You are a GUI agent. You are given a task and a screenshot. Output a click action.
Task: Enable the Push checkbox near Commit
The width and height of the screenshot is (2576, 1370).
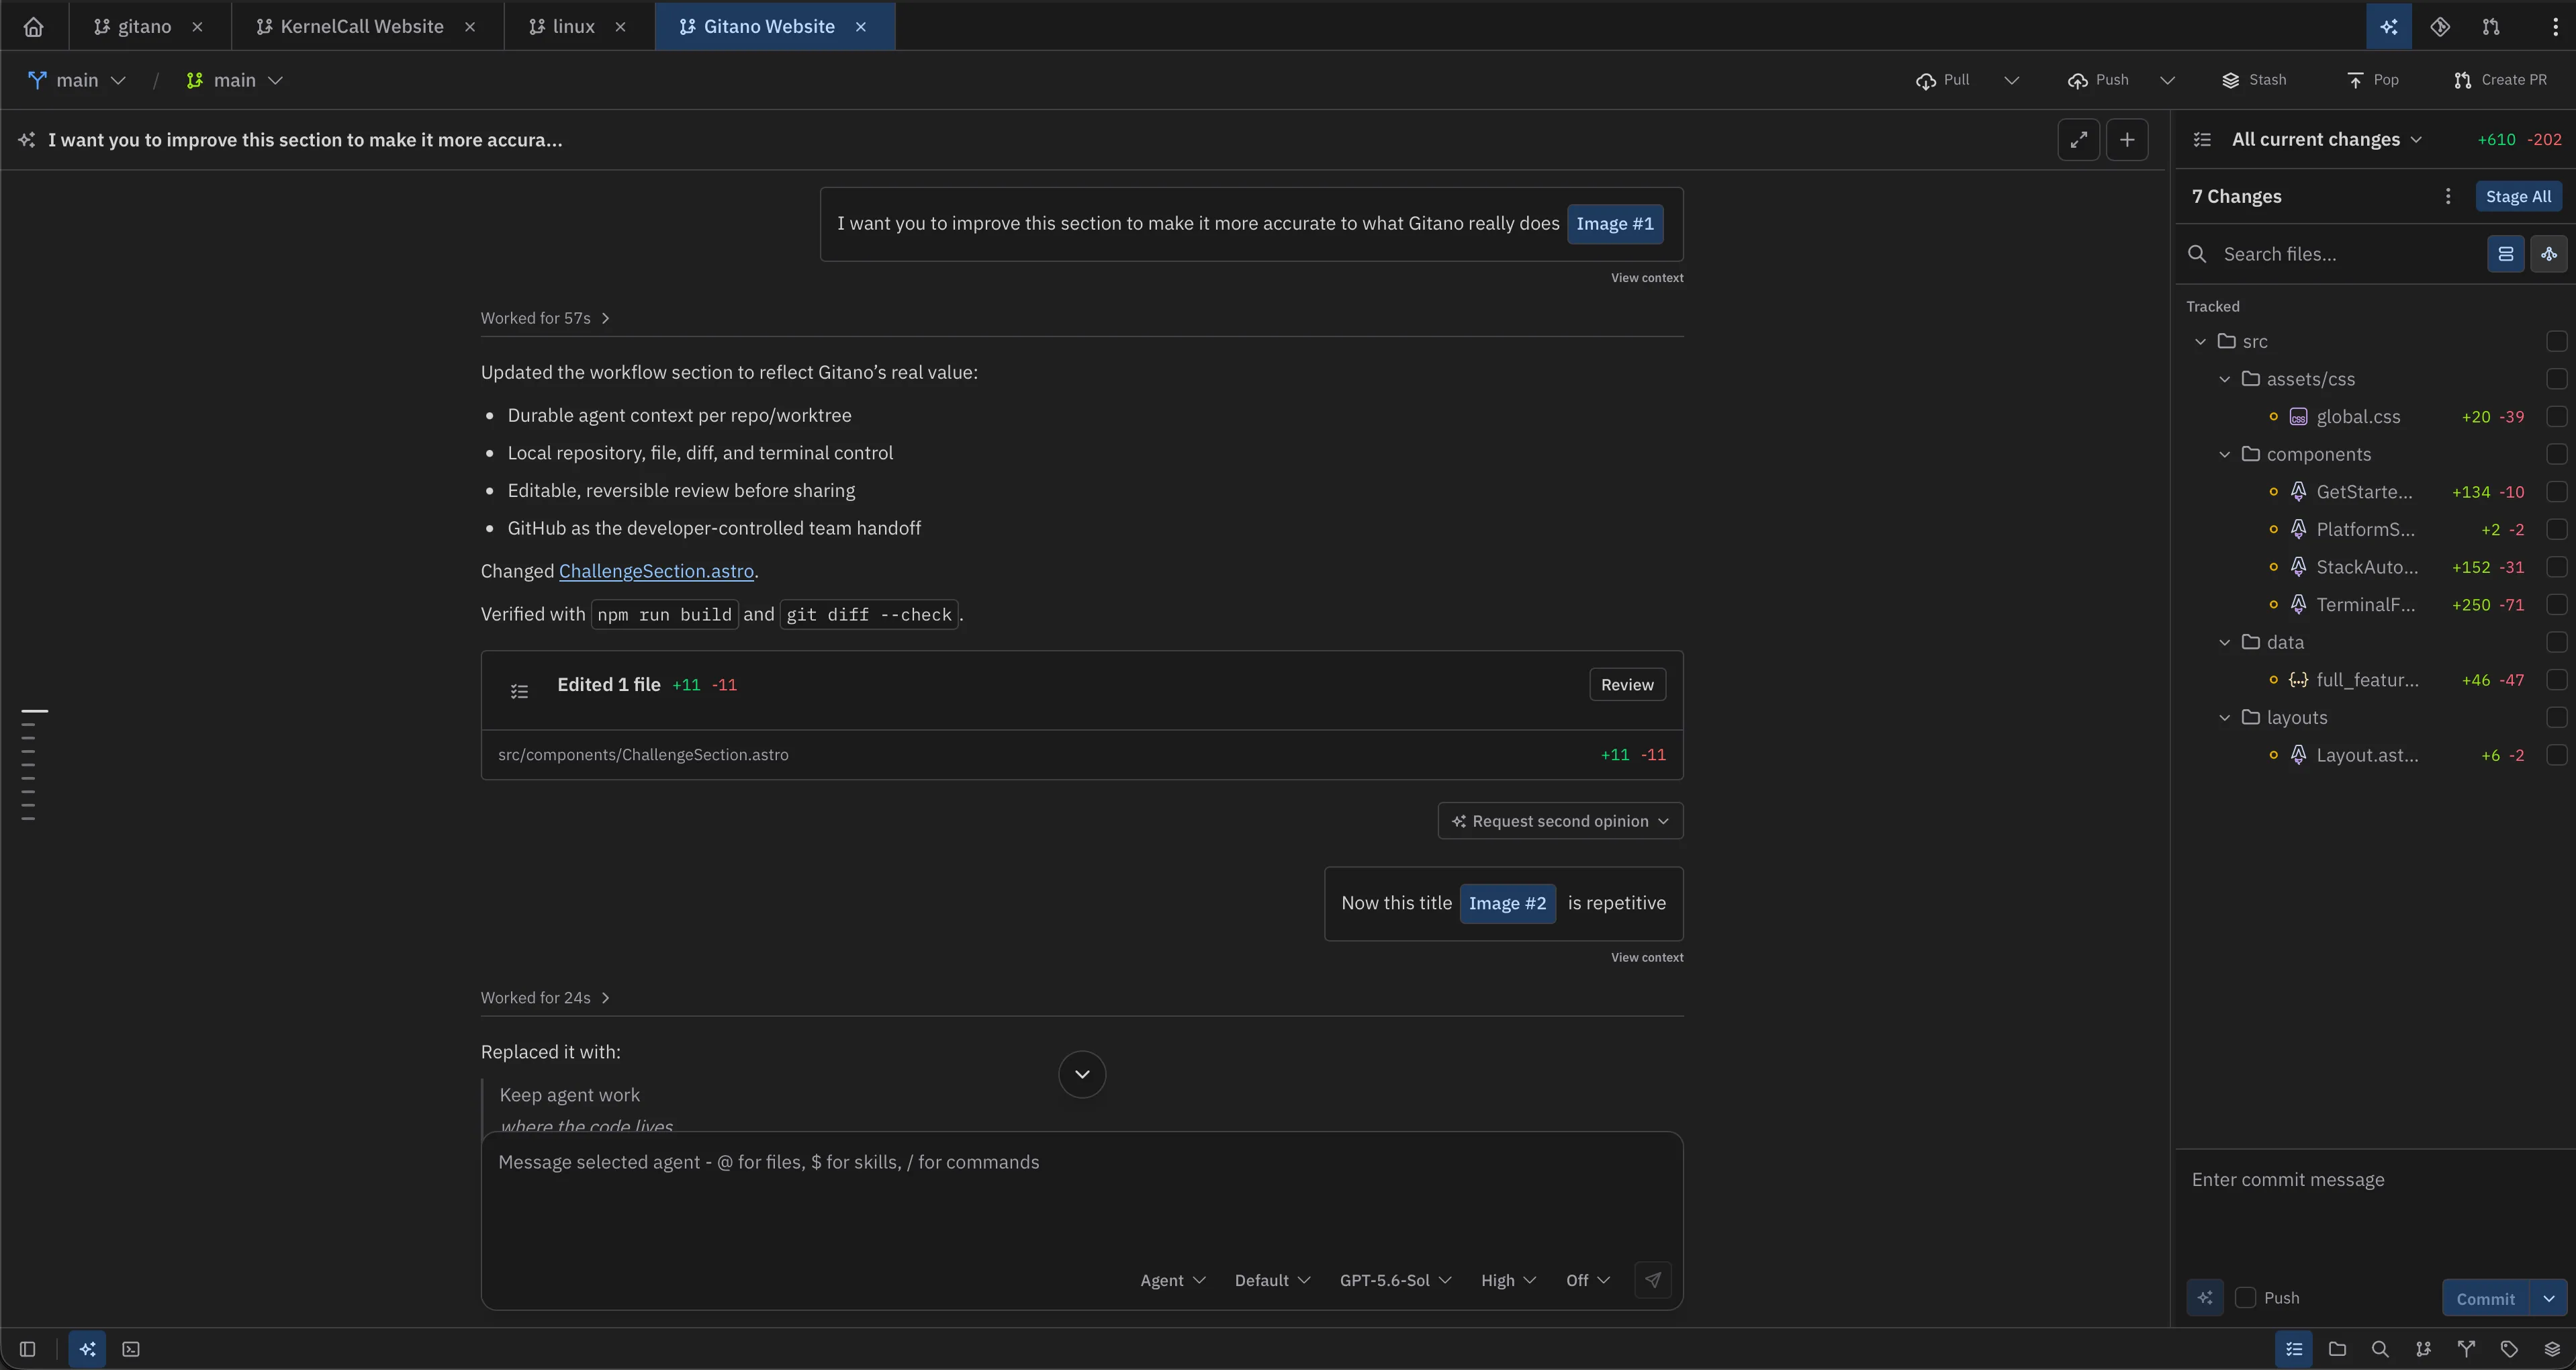pyautogui.click(x=2245, y=1298)
